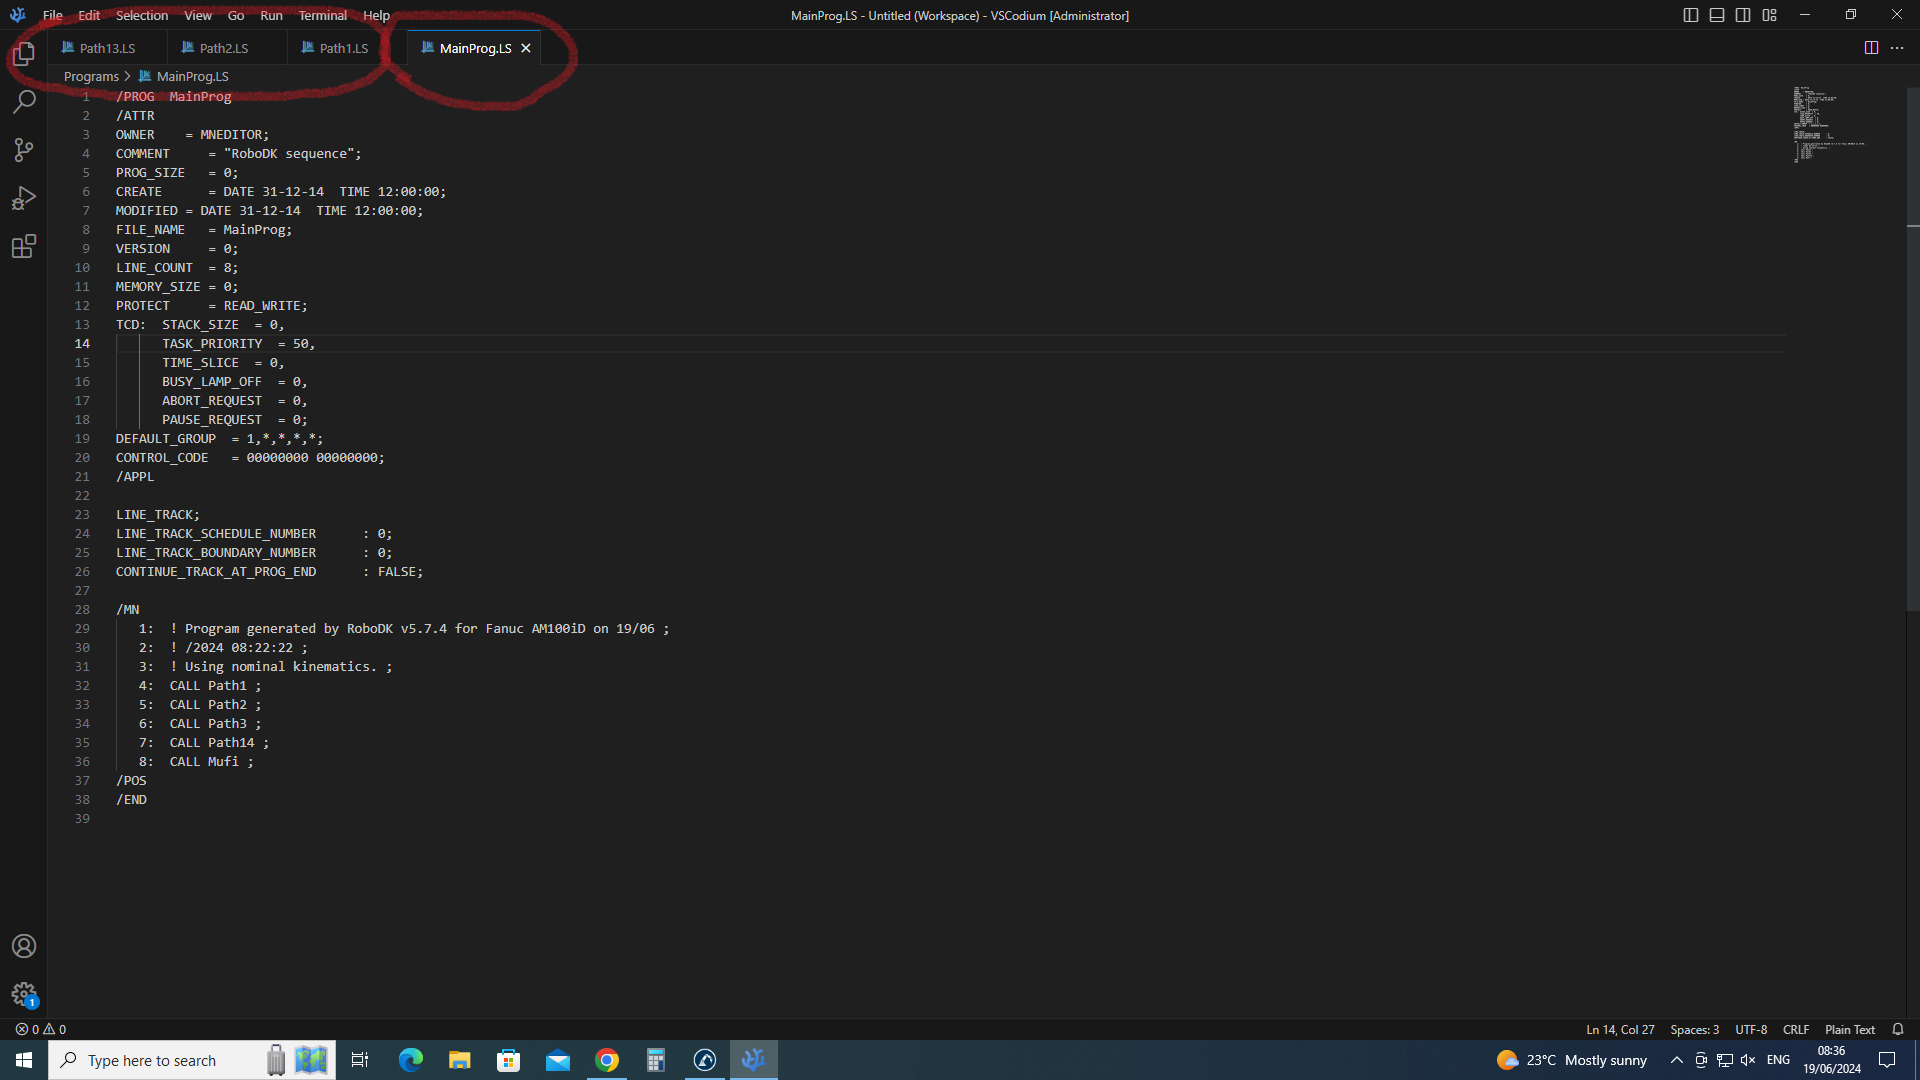Toggle the bottom Panel layout button
The height and width of the screenshot is (1080, 1920).
(1717, 15)
